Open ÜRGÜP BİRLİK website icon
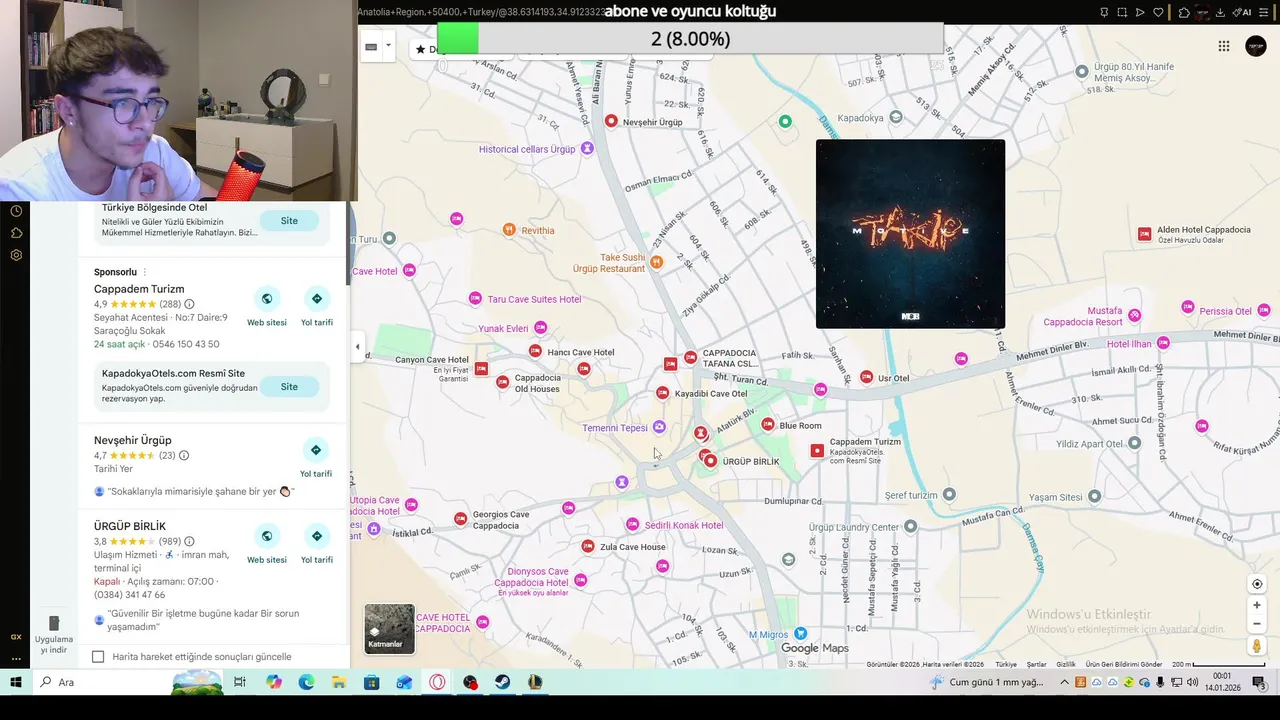 point(267,535)
